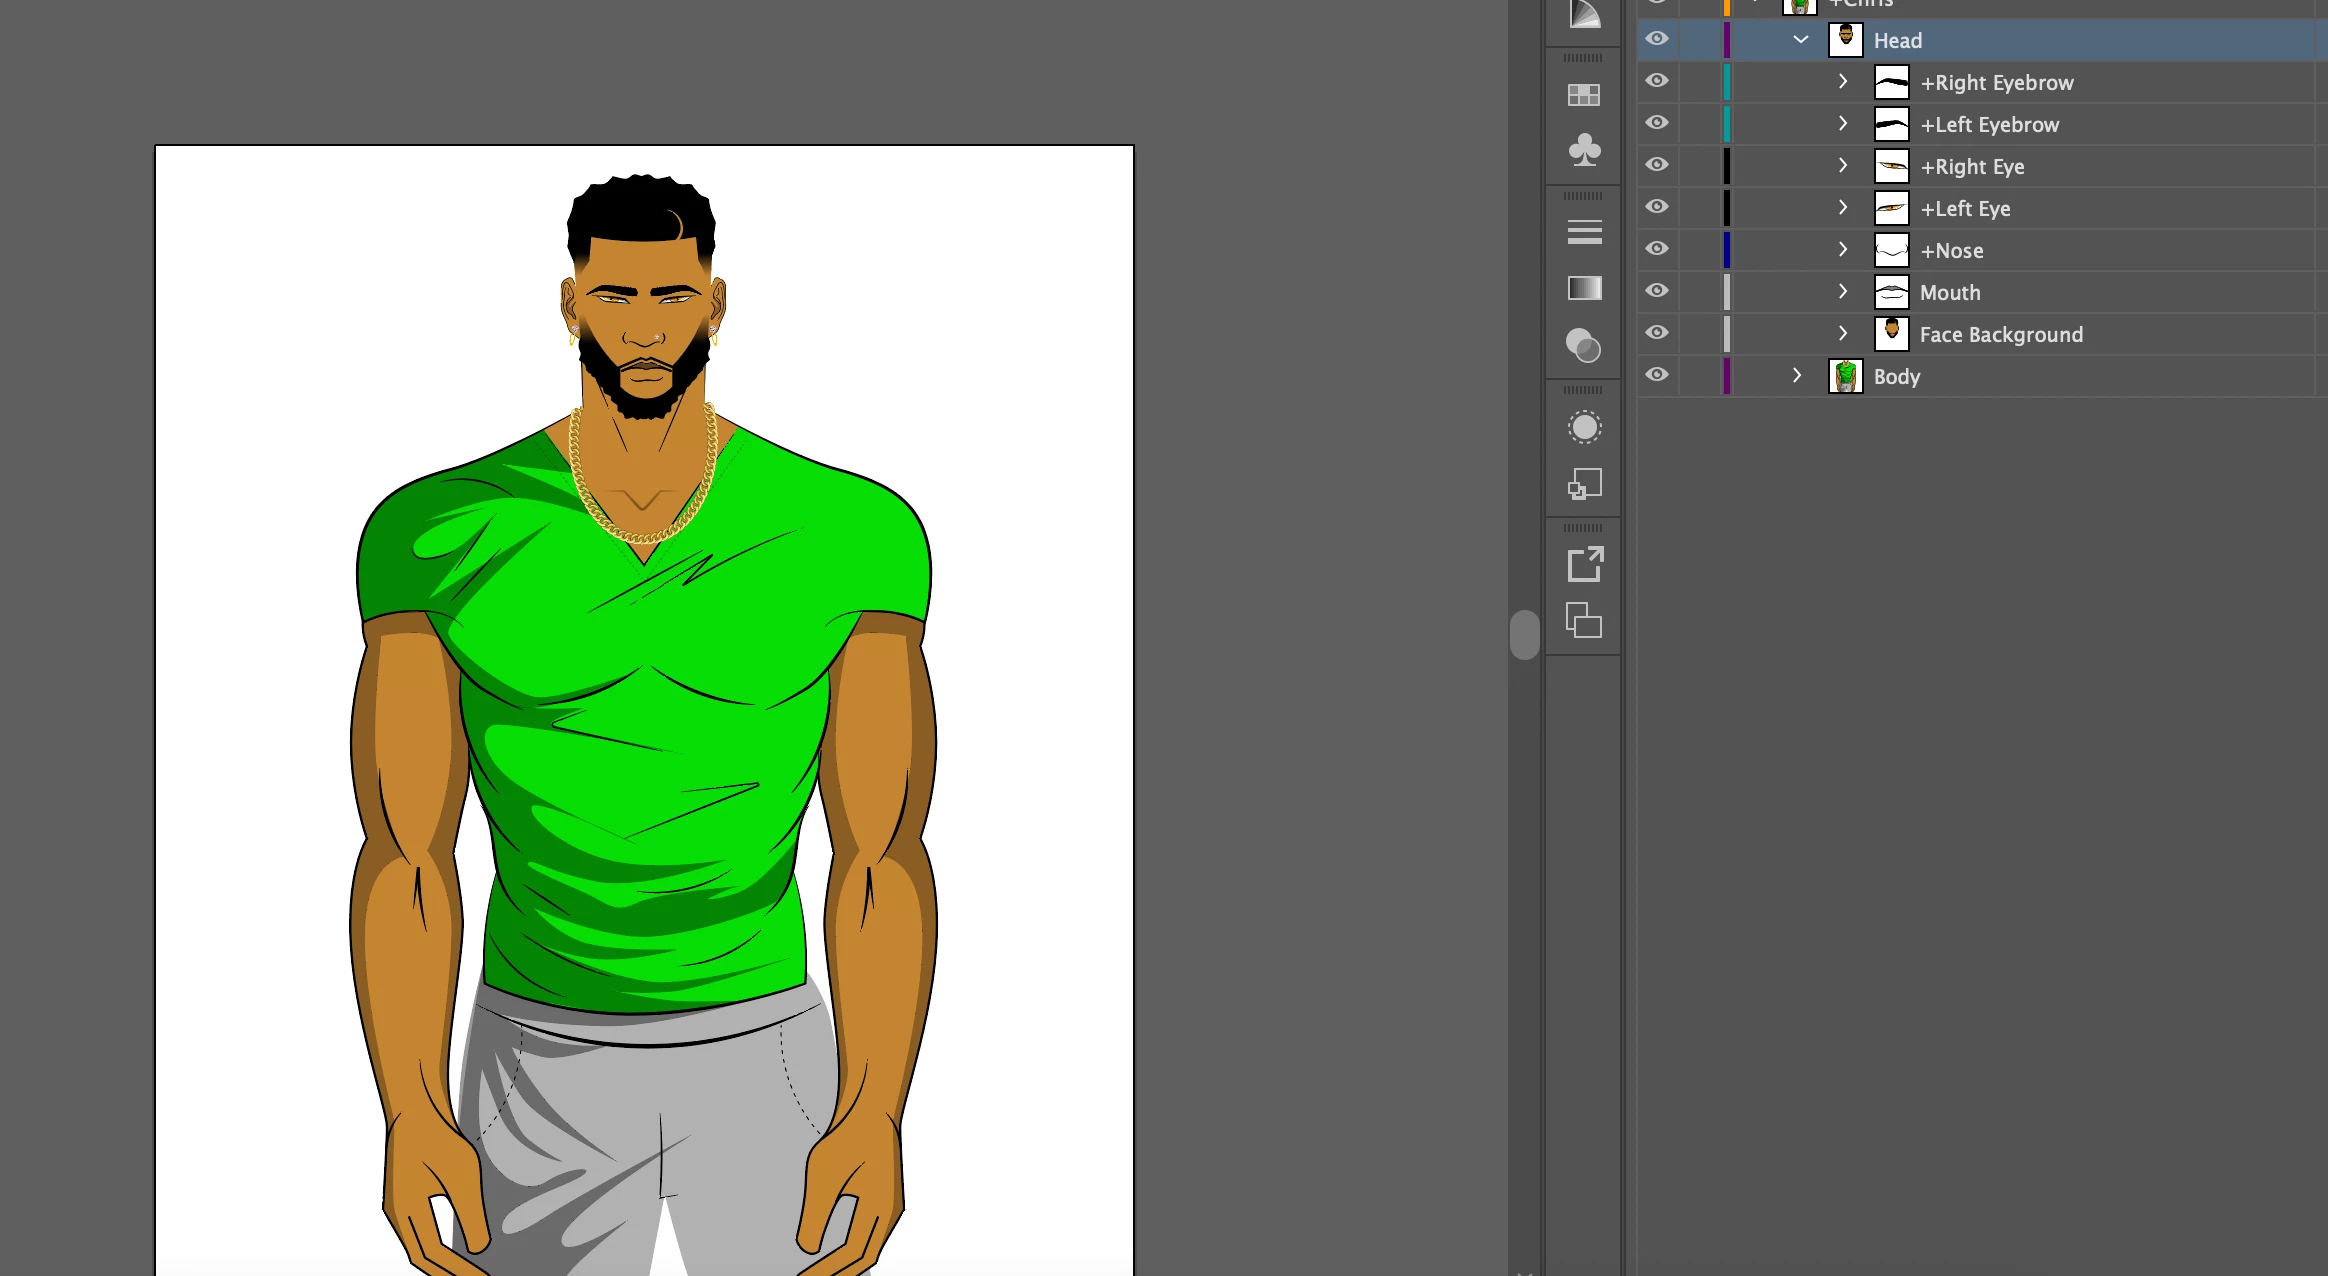Toggle visibility of the +Nose layer
2328x1276 pixels.
[1657, 249]
